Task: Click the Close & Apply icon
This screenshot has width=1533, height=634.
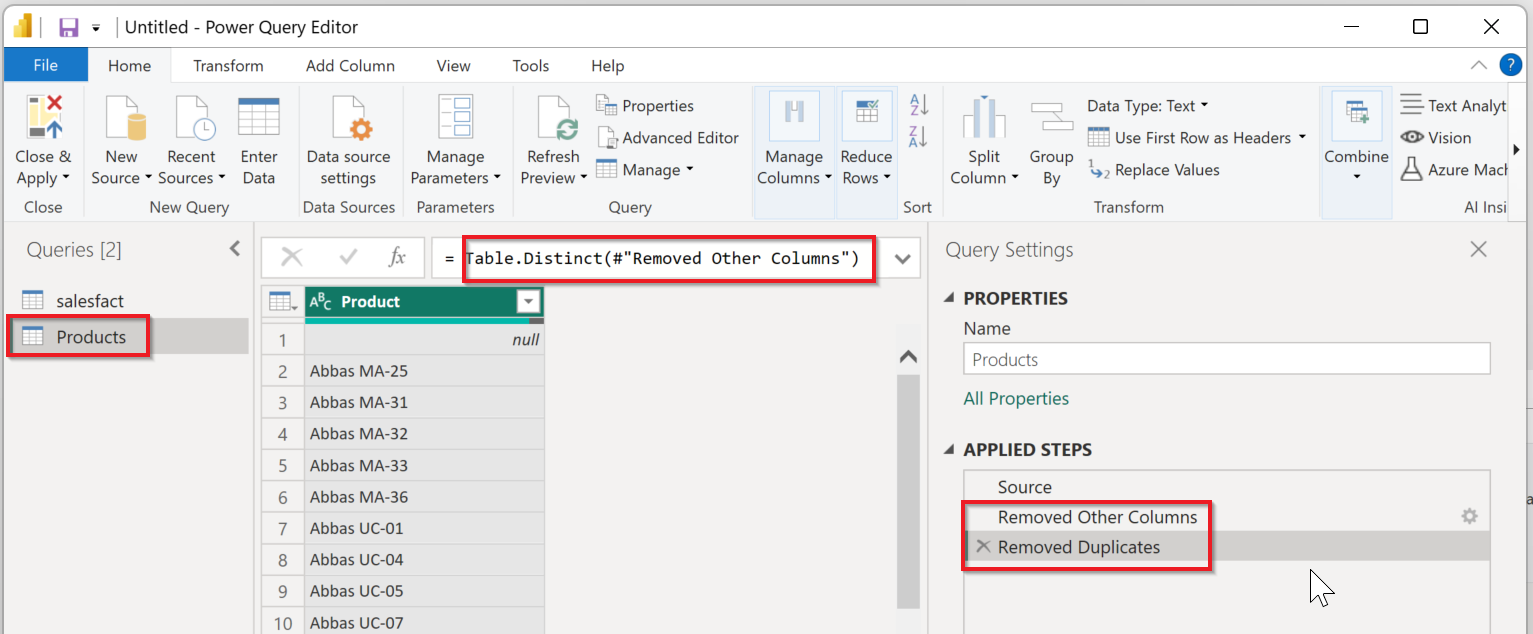Action: [44, 118]
